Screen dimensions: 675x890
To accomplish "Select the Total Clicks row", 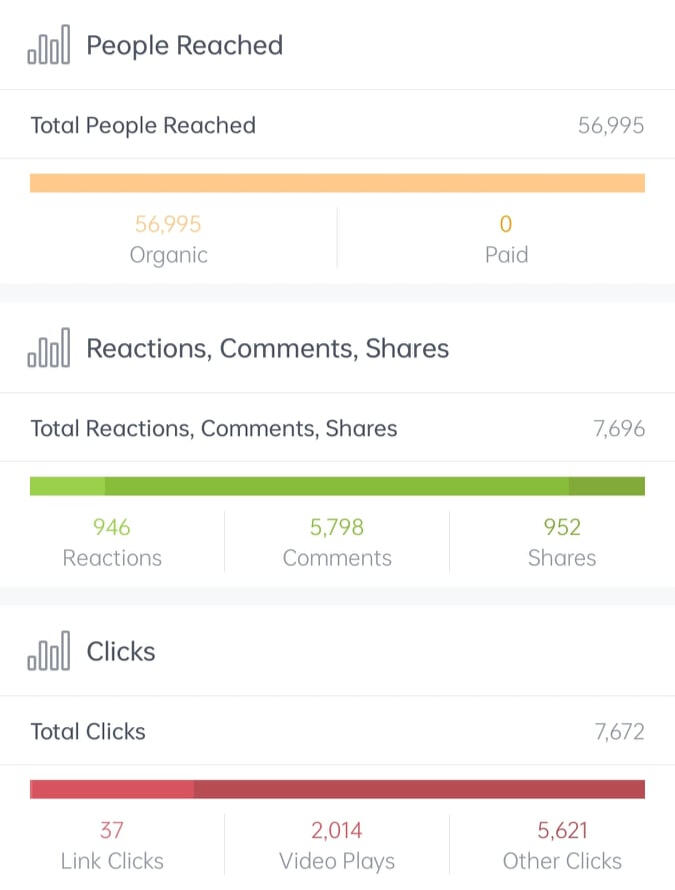I will pos(337,731).
